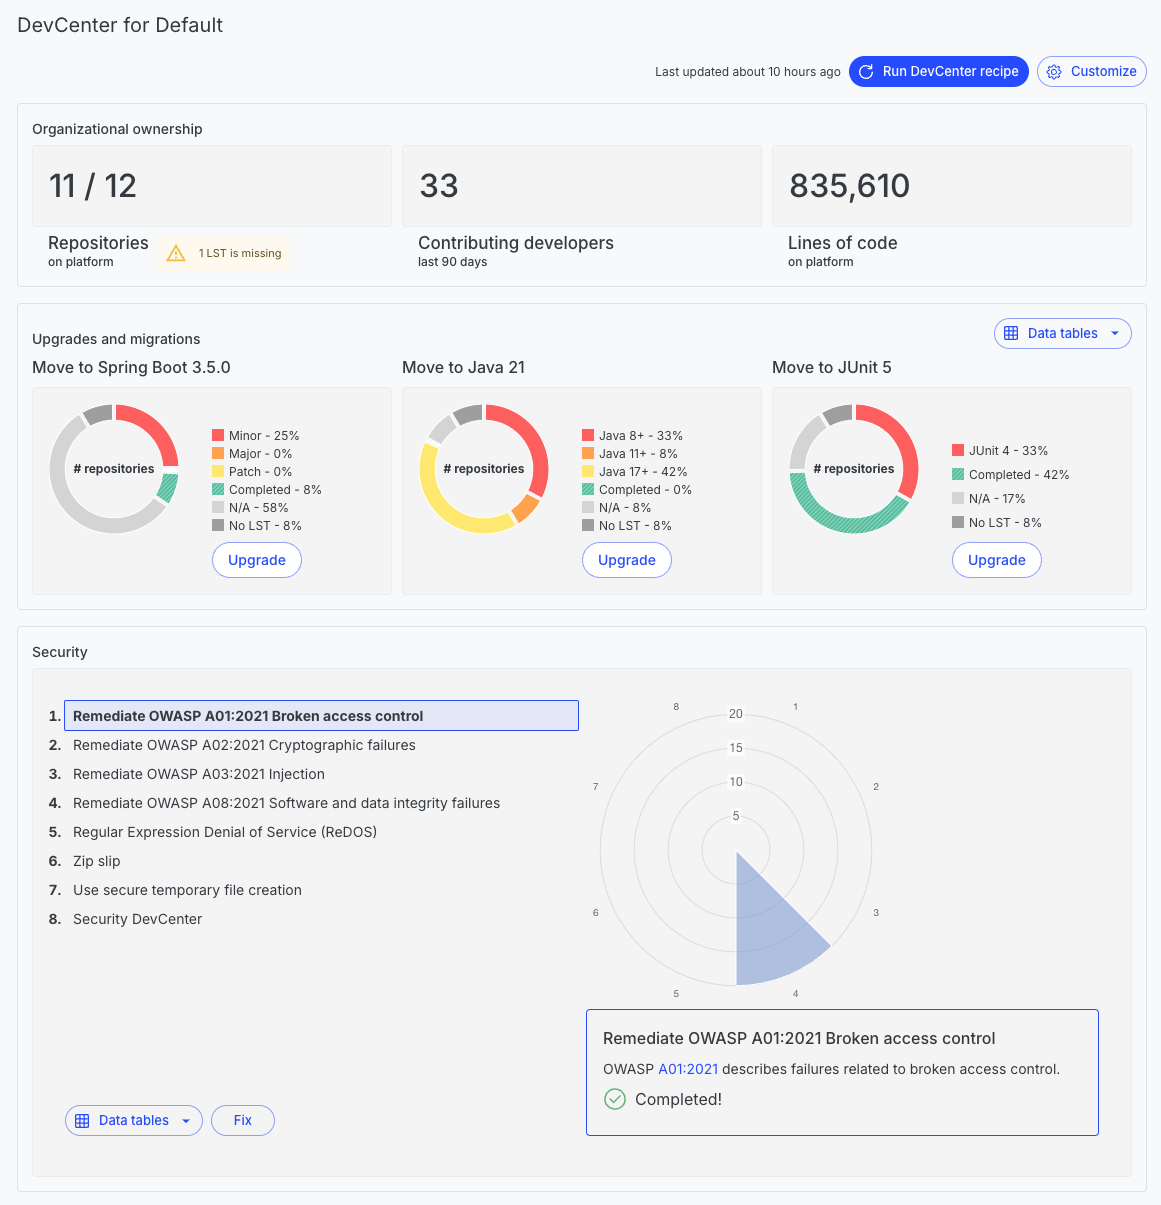Select Use secure temporary file creation
Viewport: 1161px width, 1205px height.
coord(187,890)
